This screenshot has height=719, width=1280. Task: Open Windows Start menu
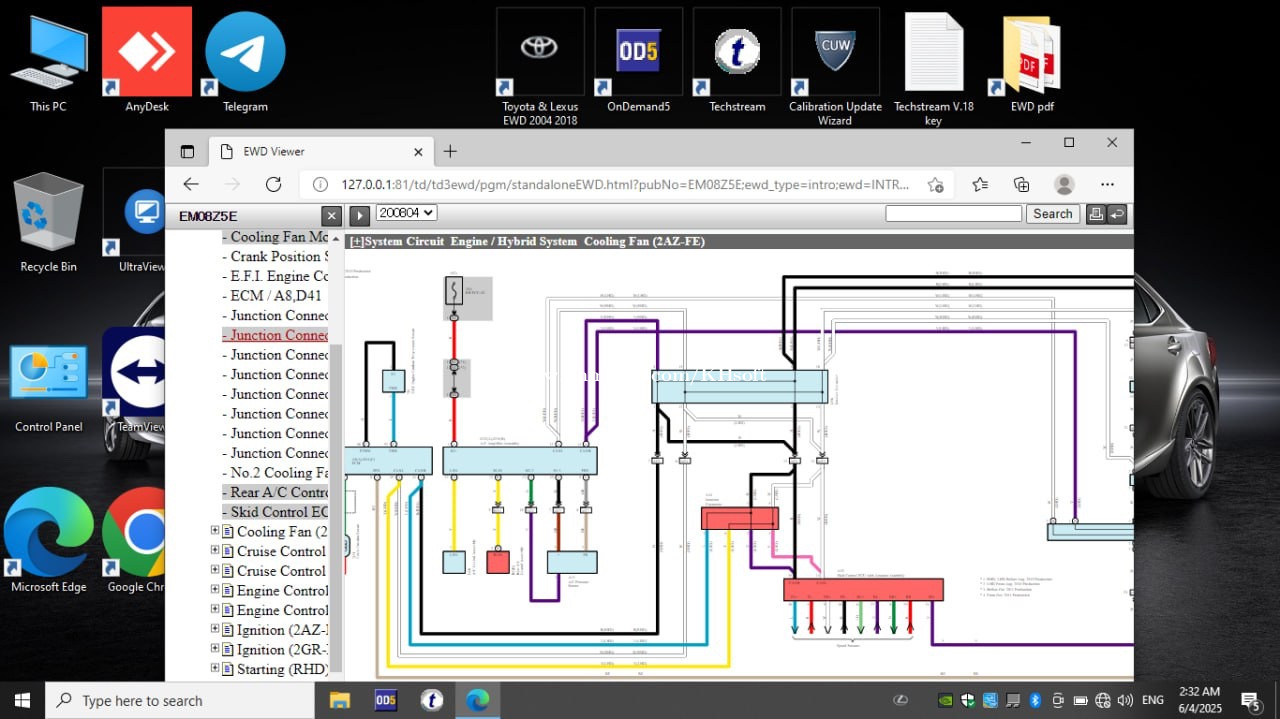22,700
